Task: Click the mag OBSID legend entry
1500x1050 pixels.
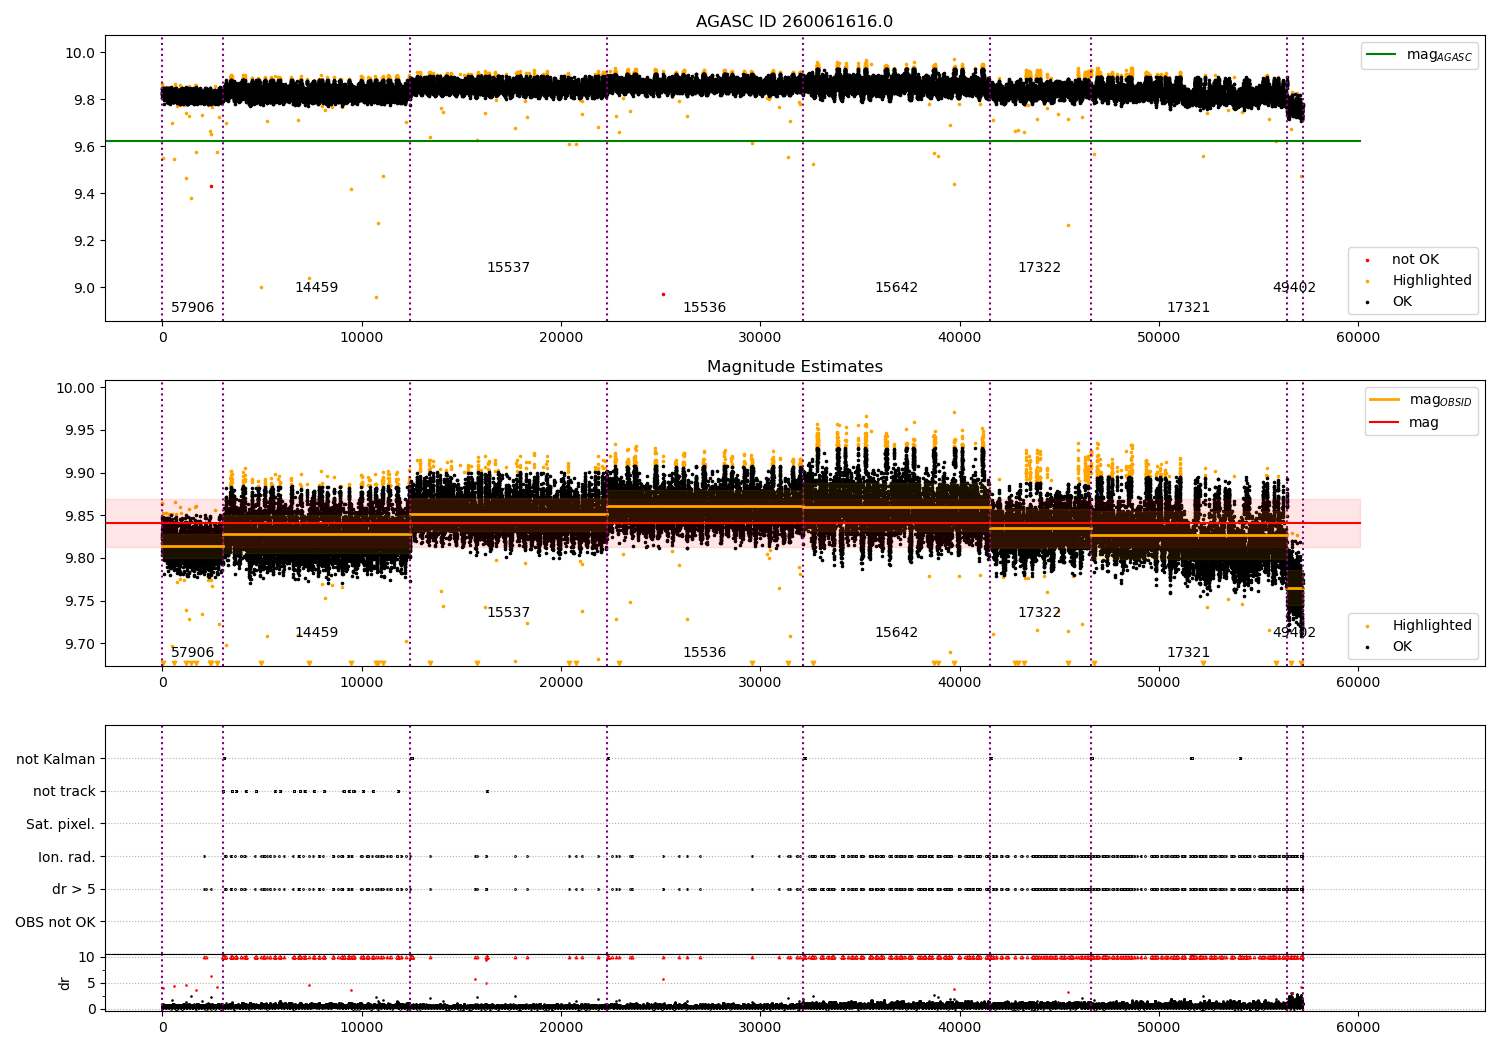Action: (1421, 400)
